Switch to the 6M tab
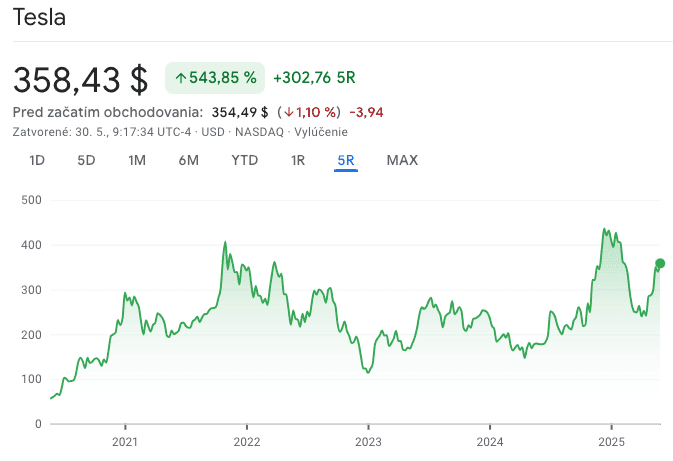The height and width of the screenshot is (461, 673). tap(188, 160)
